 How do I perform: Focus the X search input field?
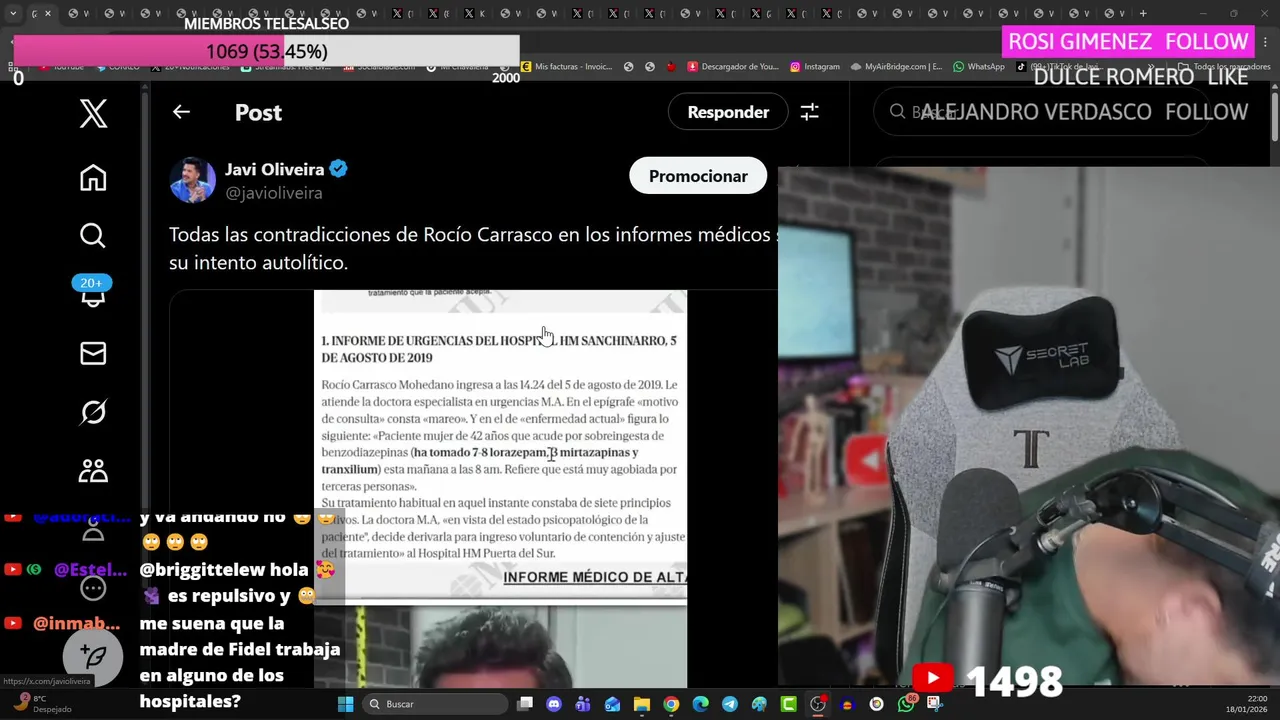point(1040,112)
